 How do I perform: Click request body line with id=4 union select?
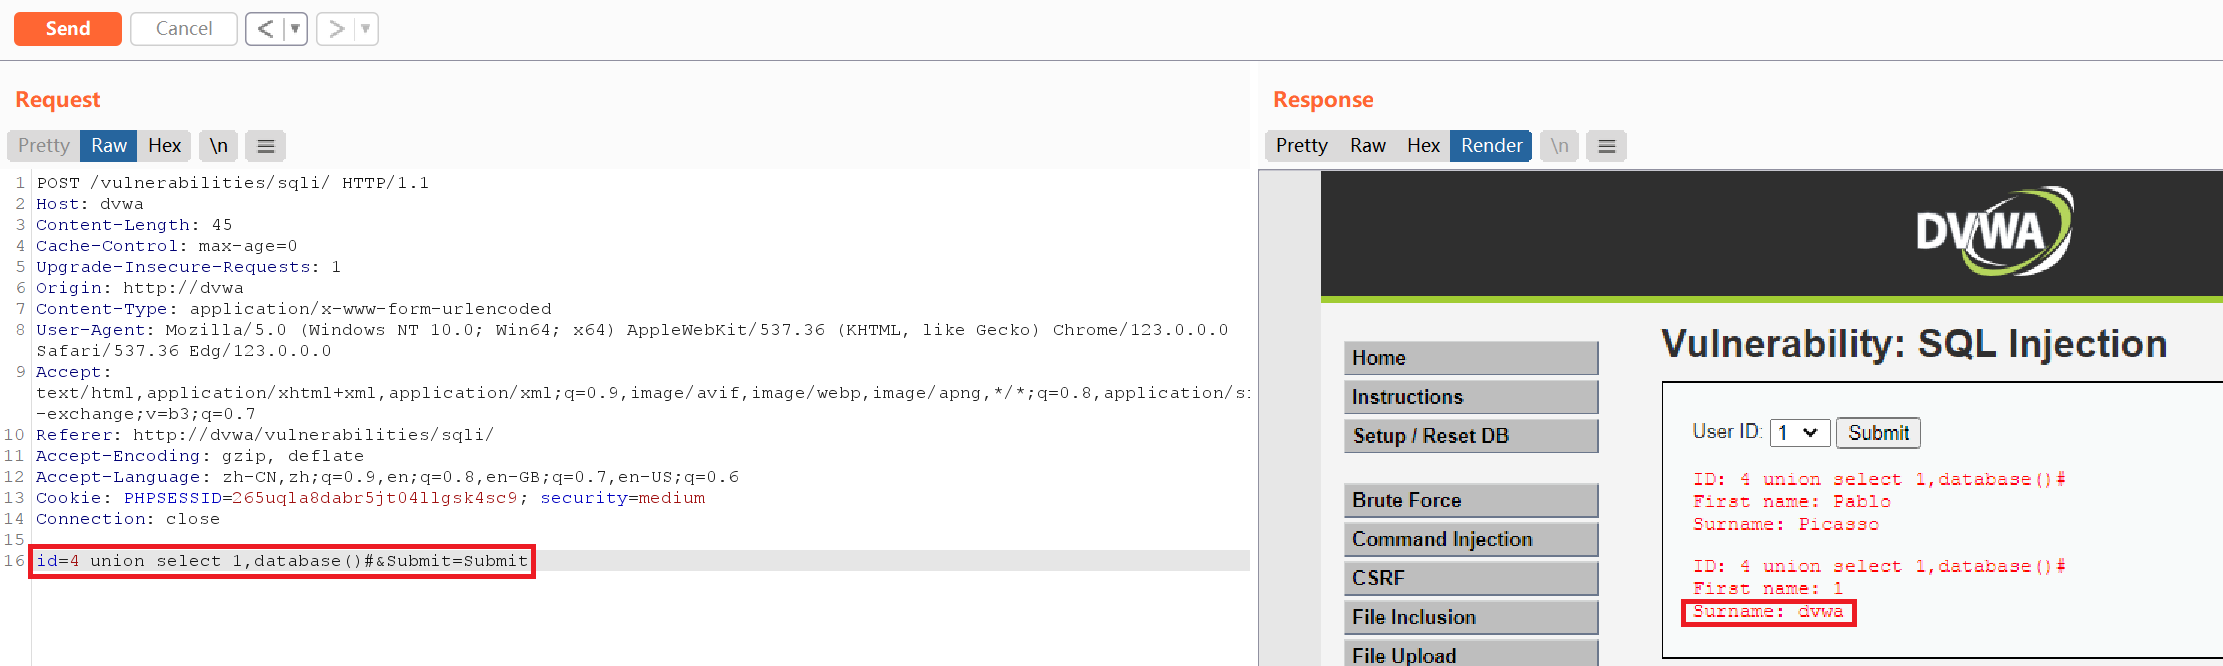[282, 561]
